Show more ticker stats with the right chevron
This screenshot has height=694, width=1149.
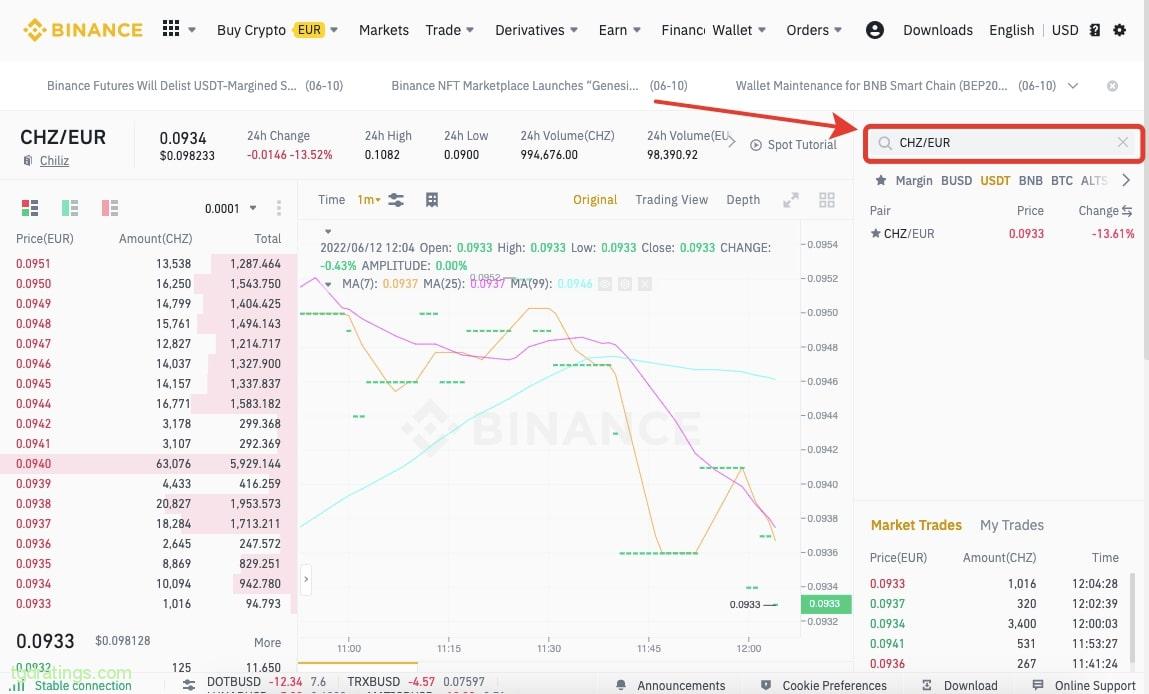(731, 142)
